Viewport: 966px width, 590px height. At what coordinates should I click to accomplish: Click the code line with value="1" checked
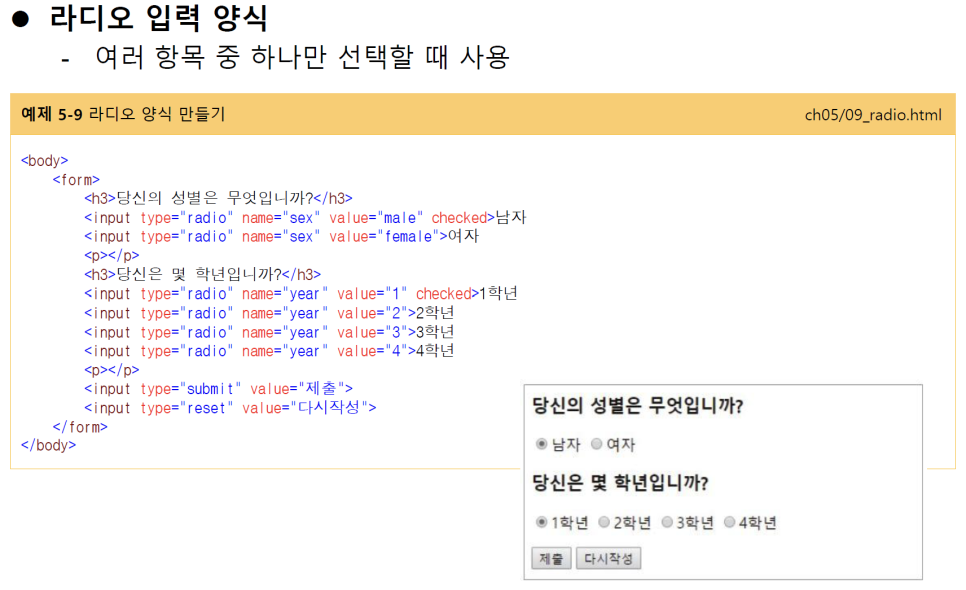(x=301, y=294)
